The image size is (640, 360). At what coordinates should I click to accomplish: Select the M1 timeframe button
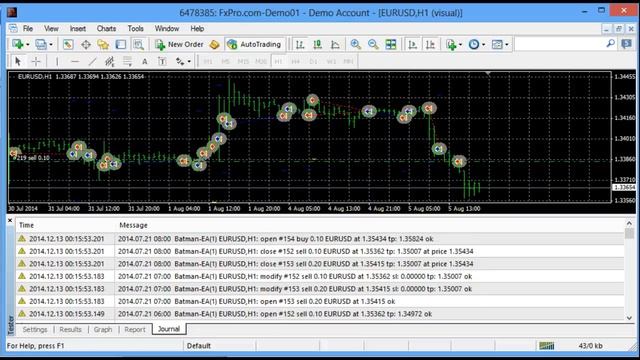click(x=208, y=62)
